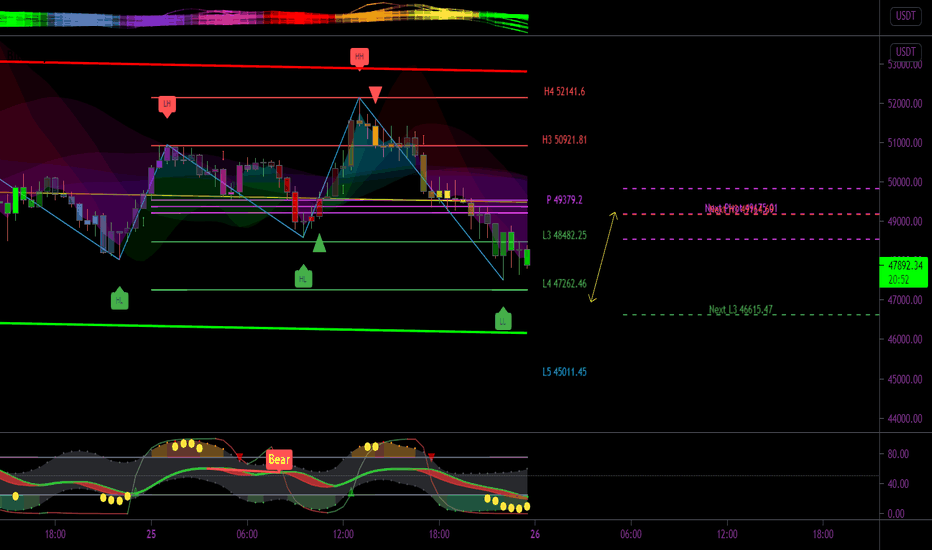Select the H4 52141.6 pivot label
This screenshot has height=550, width=932.
564,92
